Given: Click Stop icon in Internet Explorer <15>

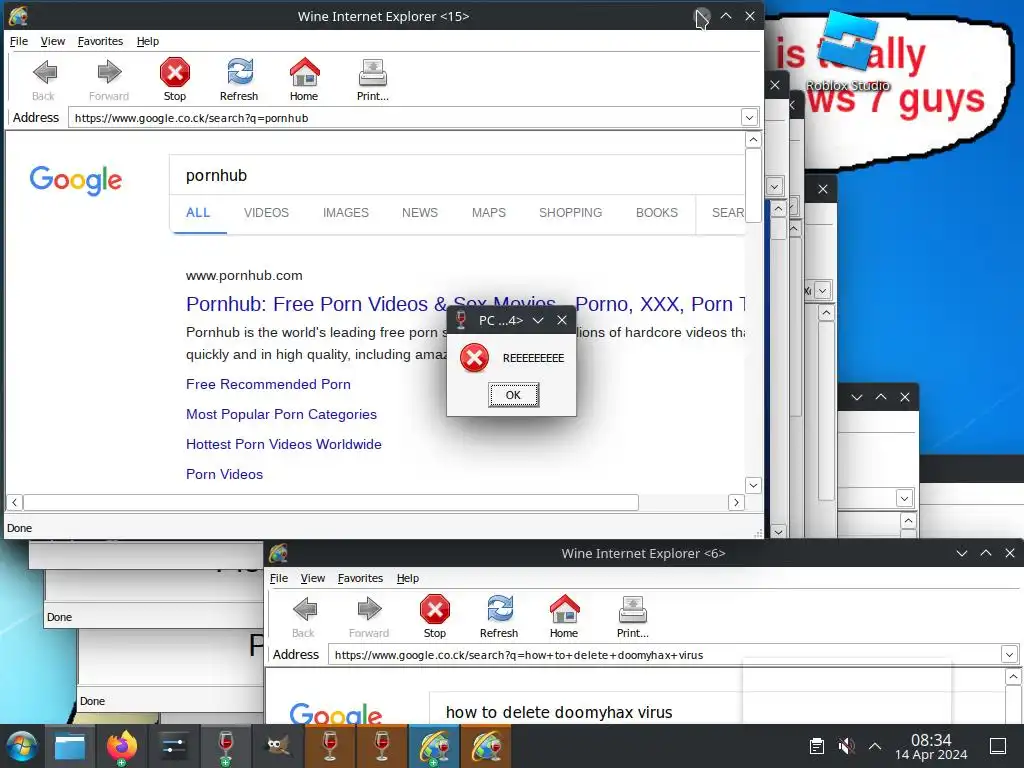Looking at the screenshot, I should pos(174,72).
